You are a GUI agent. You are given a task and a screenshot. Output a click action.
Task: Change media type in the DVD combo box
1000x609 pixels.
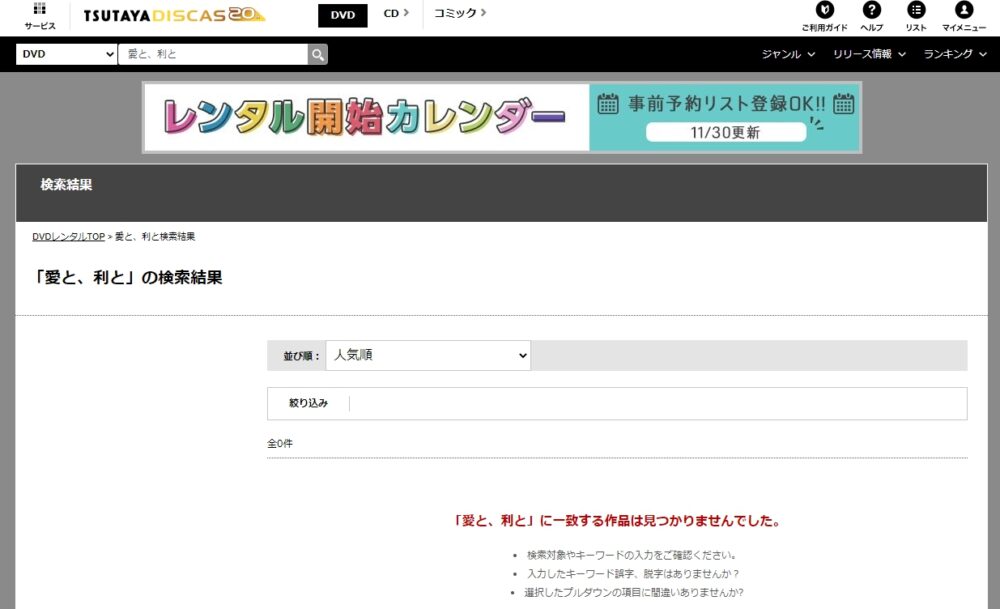(x=65, y=52)
